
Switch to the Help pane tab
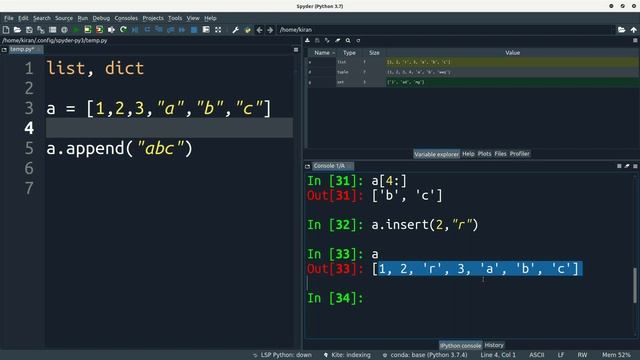point(468,154)
